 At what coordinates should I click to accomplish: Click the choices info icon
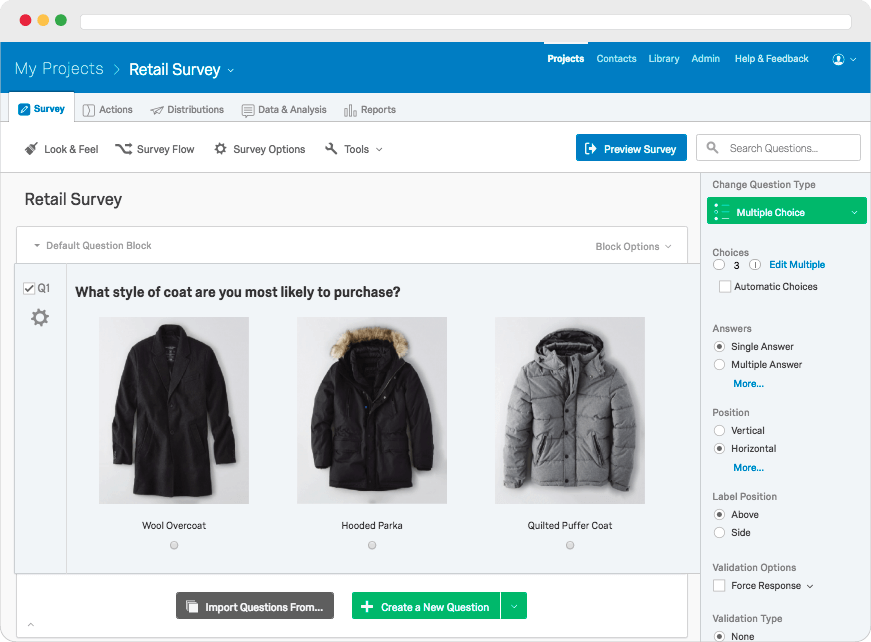point(754,265)
